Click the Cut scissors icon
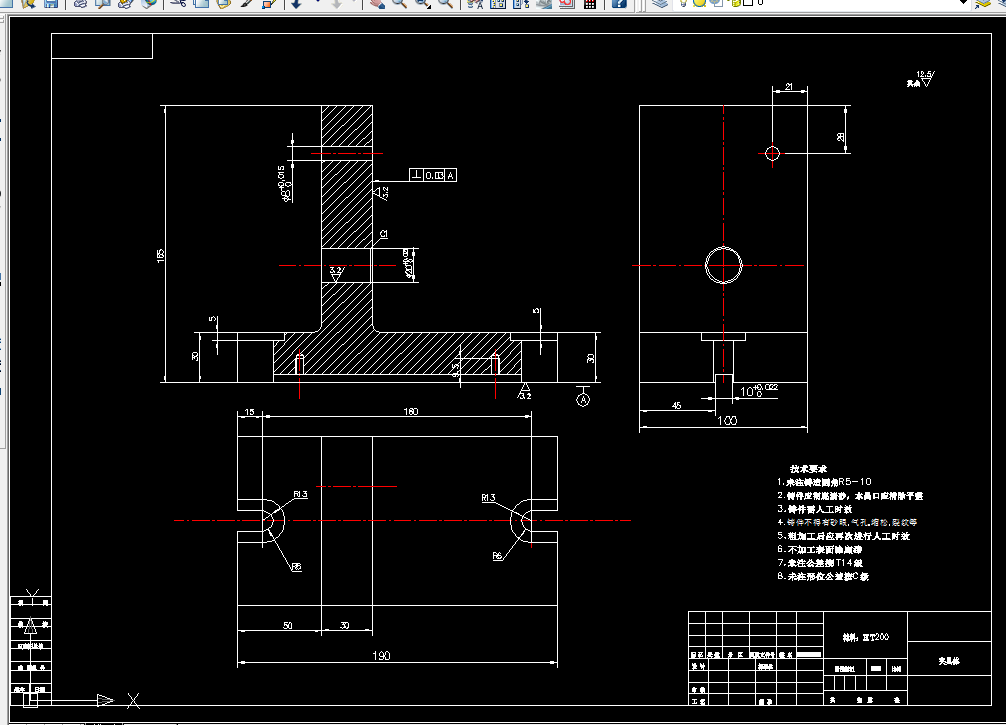The image size is (1006, 725). point(178,3)
